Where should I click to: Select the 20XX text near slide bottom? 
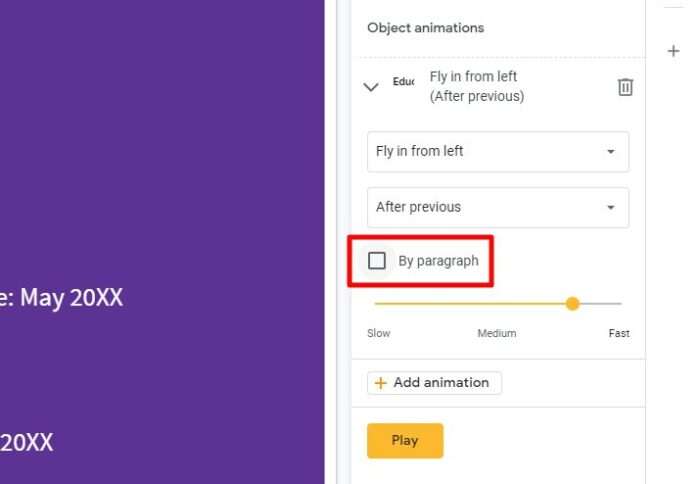(x=27, y=442)
